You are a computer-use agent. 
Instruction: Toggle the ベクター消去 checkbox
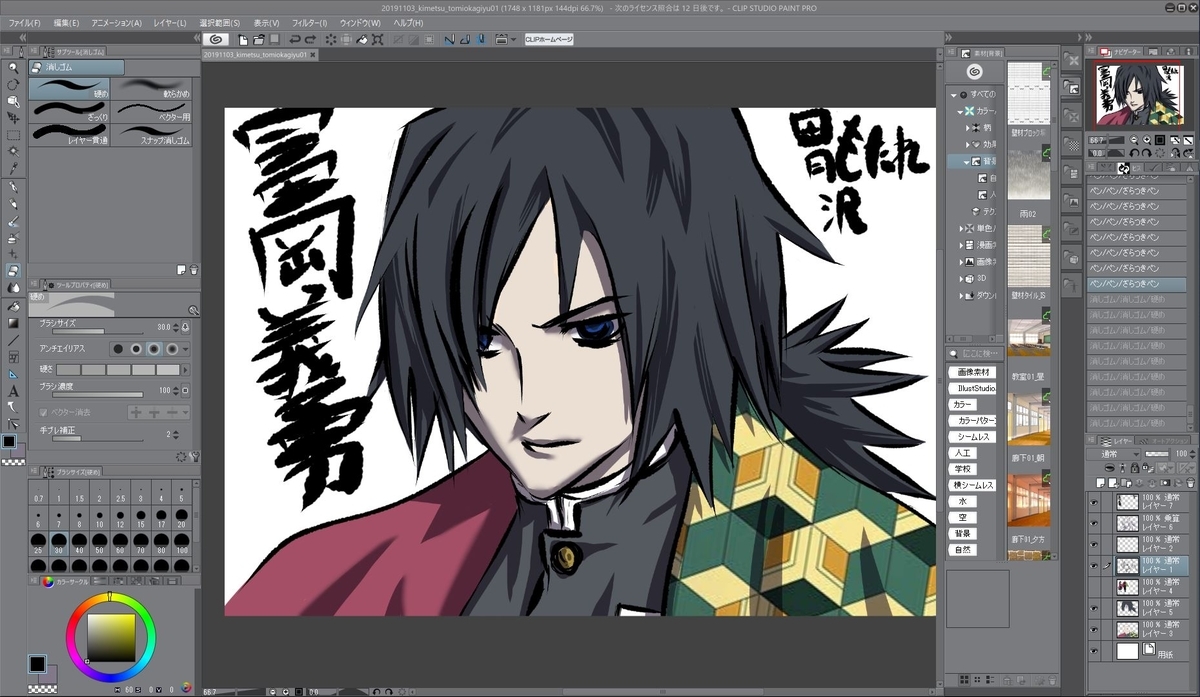coord(43,412)
